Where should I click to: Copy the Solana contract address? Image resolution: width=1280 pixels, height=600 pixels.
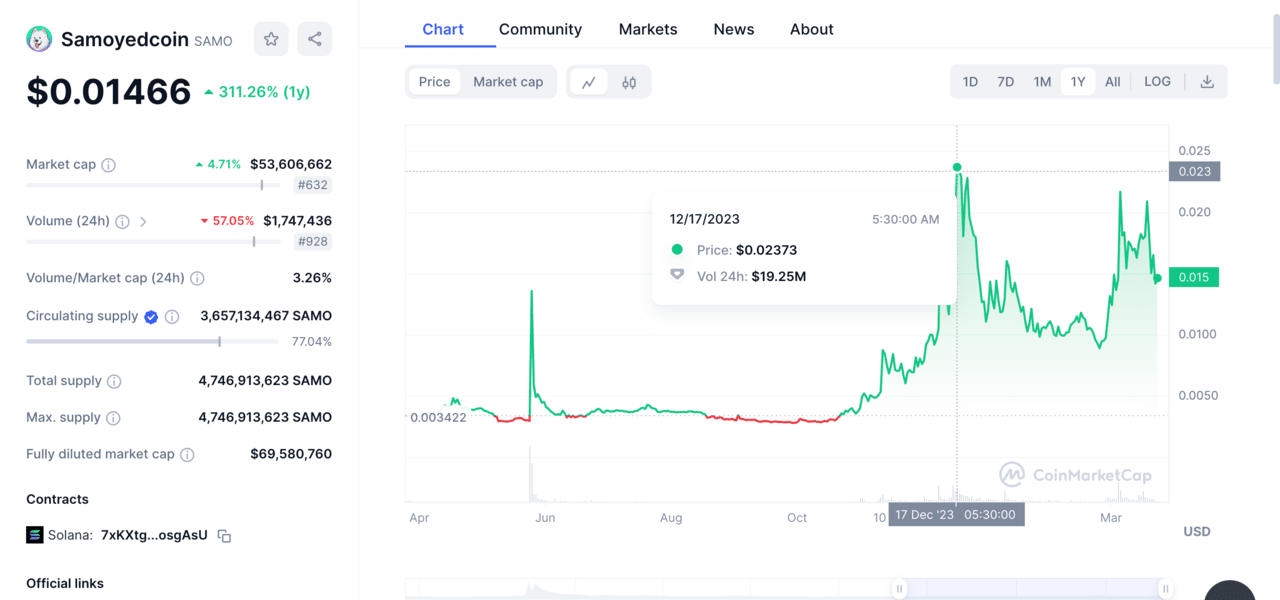coord(225,536)
